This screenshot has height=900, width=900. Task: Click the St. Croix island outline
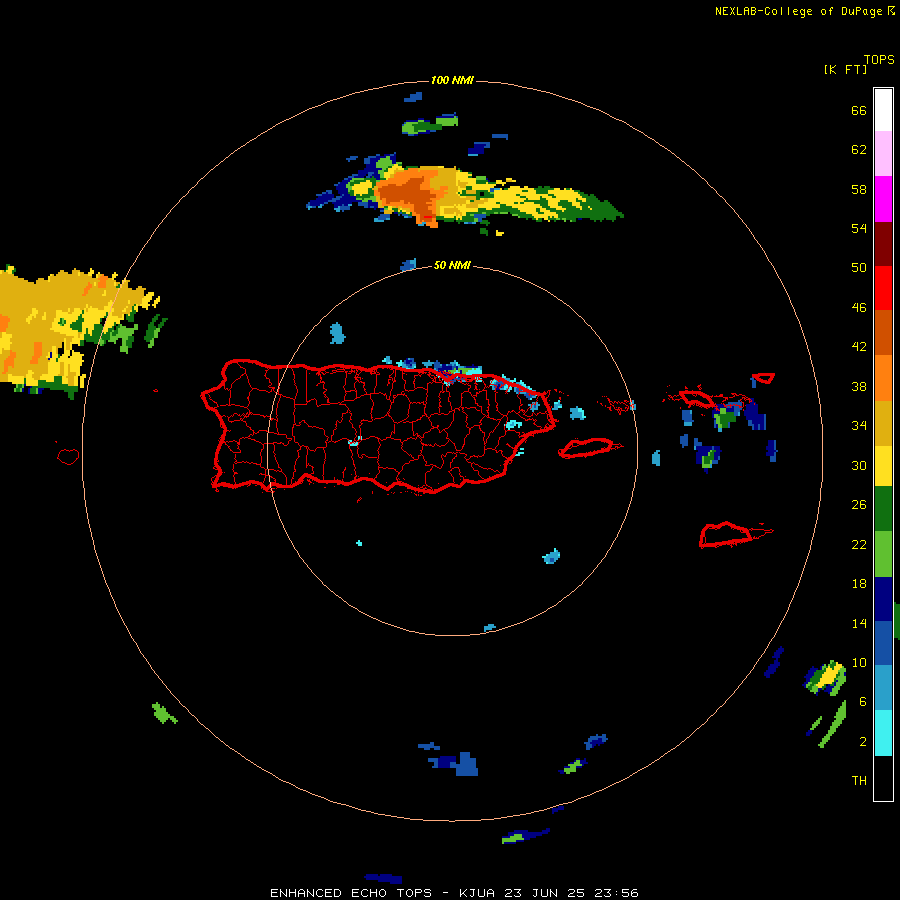coord(734,535)
